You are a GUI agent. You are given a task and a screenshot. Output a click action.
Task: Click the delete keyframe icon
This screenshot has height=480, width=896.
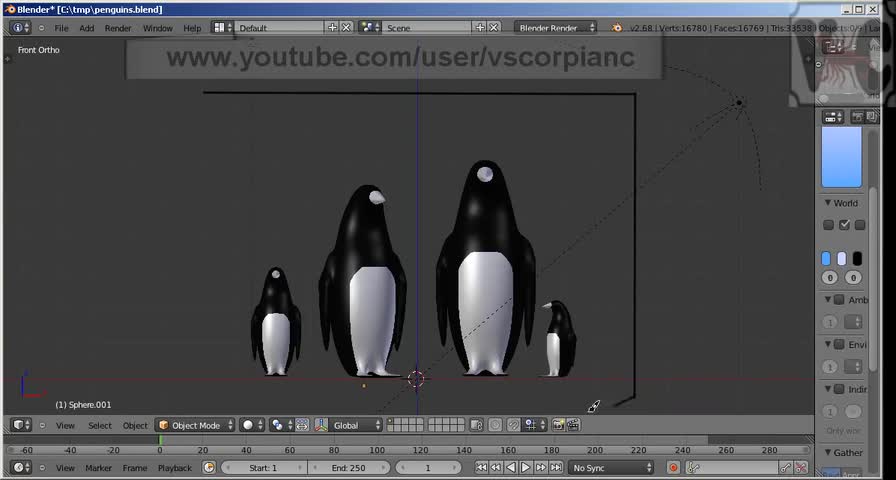tap(801, 467)
